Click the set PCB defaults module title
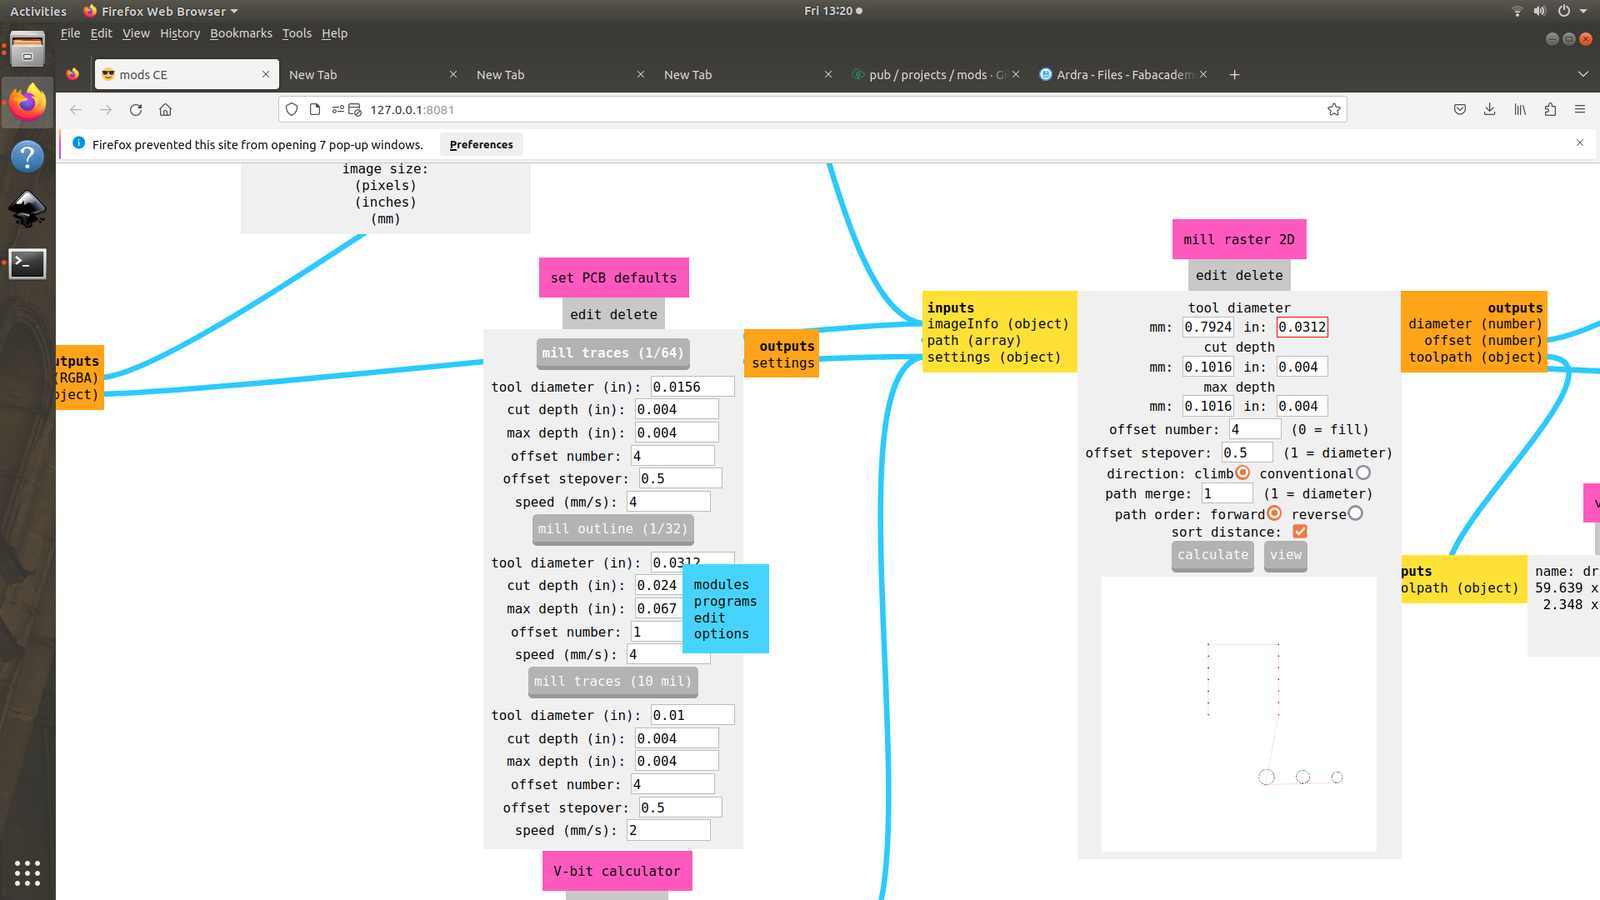This screenshot has height=900, width=1600. [614, 278]
